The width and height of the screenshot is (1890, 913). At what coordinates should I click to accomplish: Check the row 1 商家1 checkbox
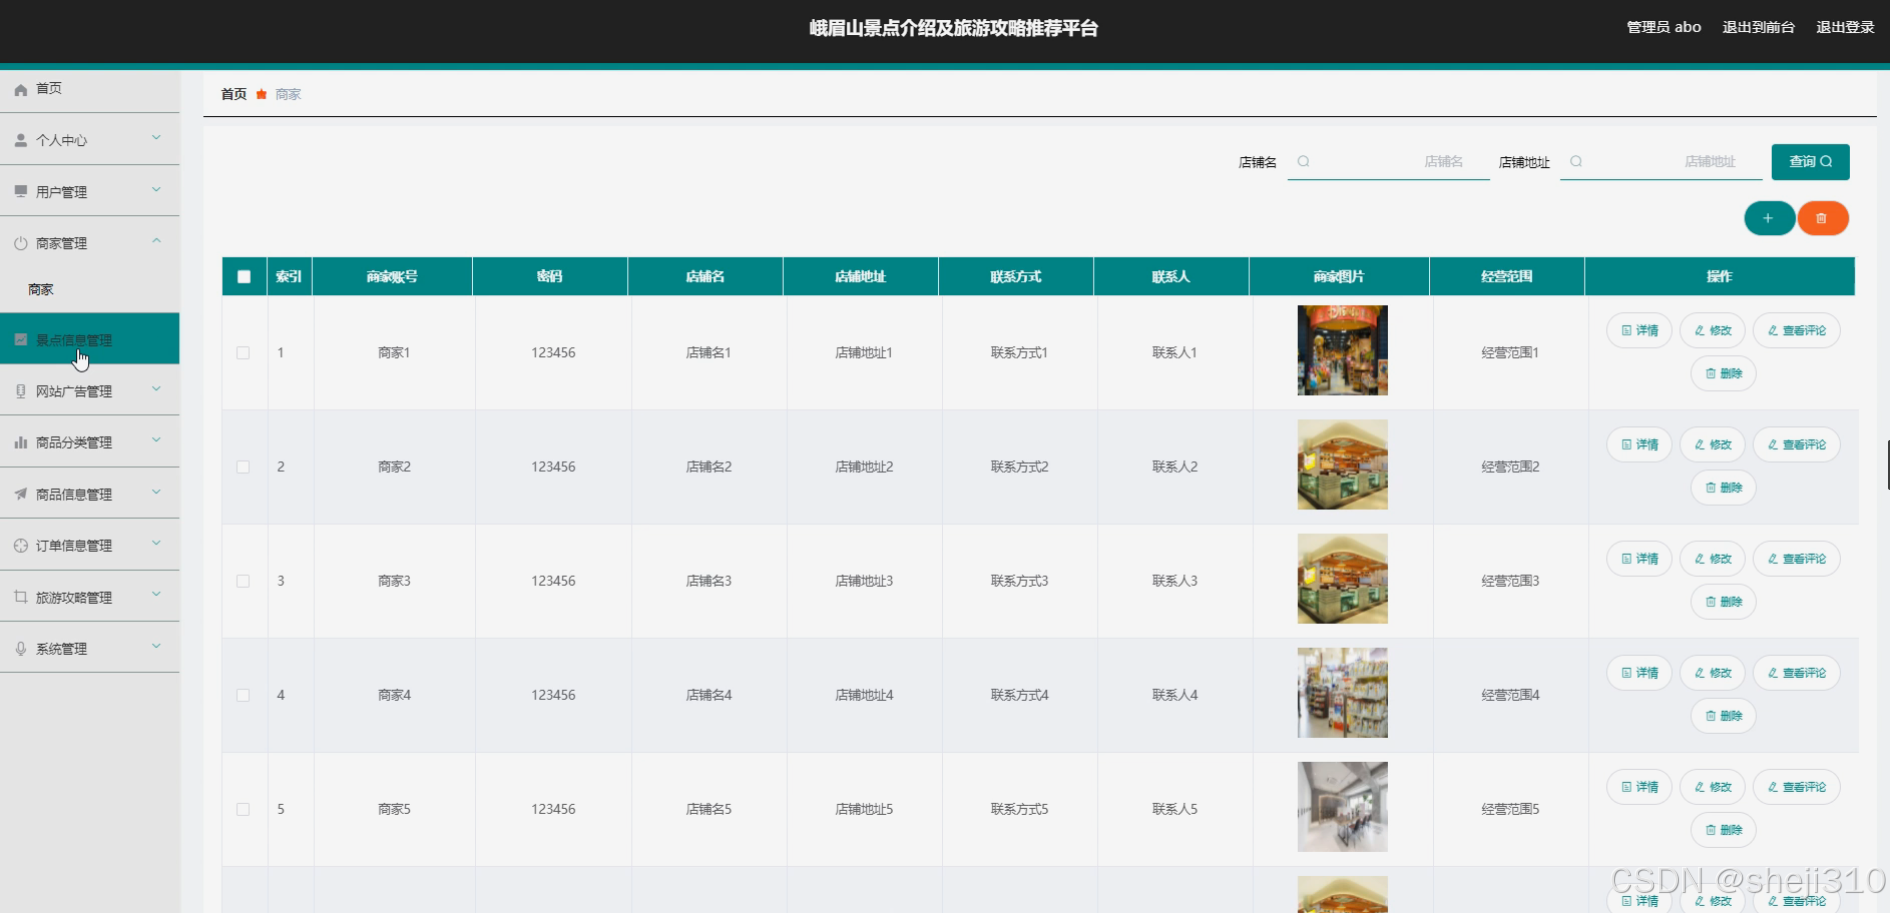click(x=243, y=353)
